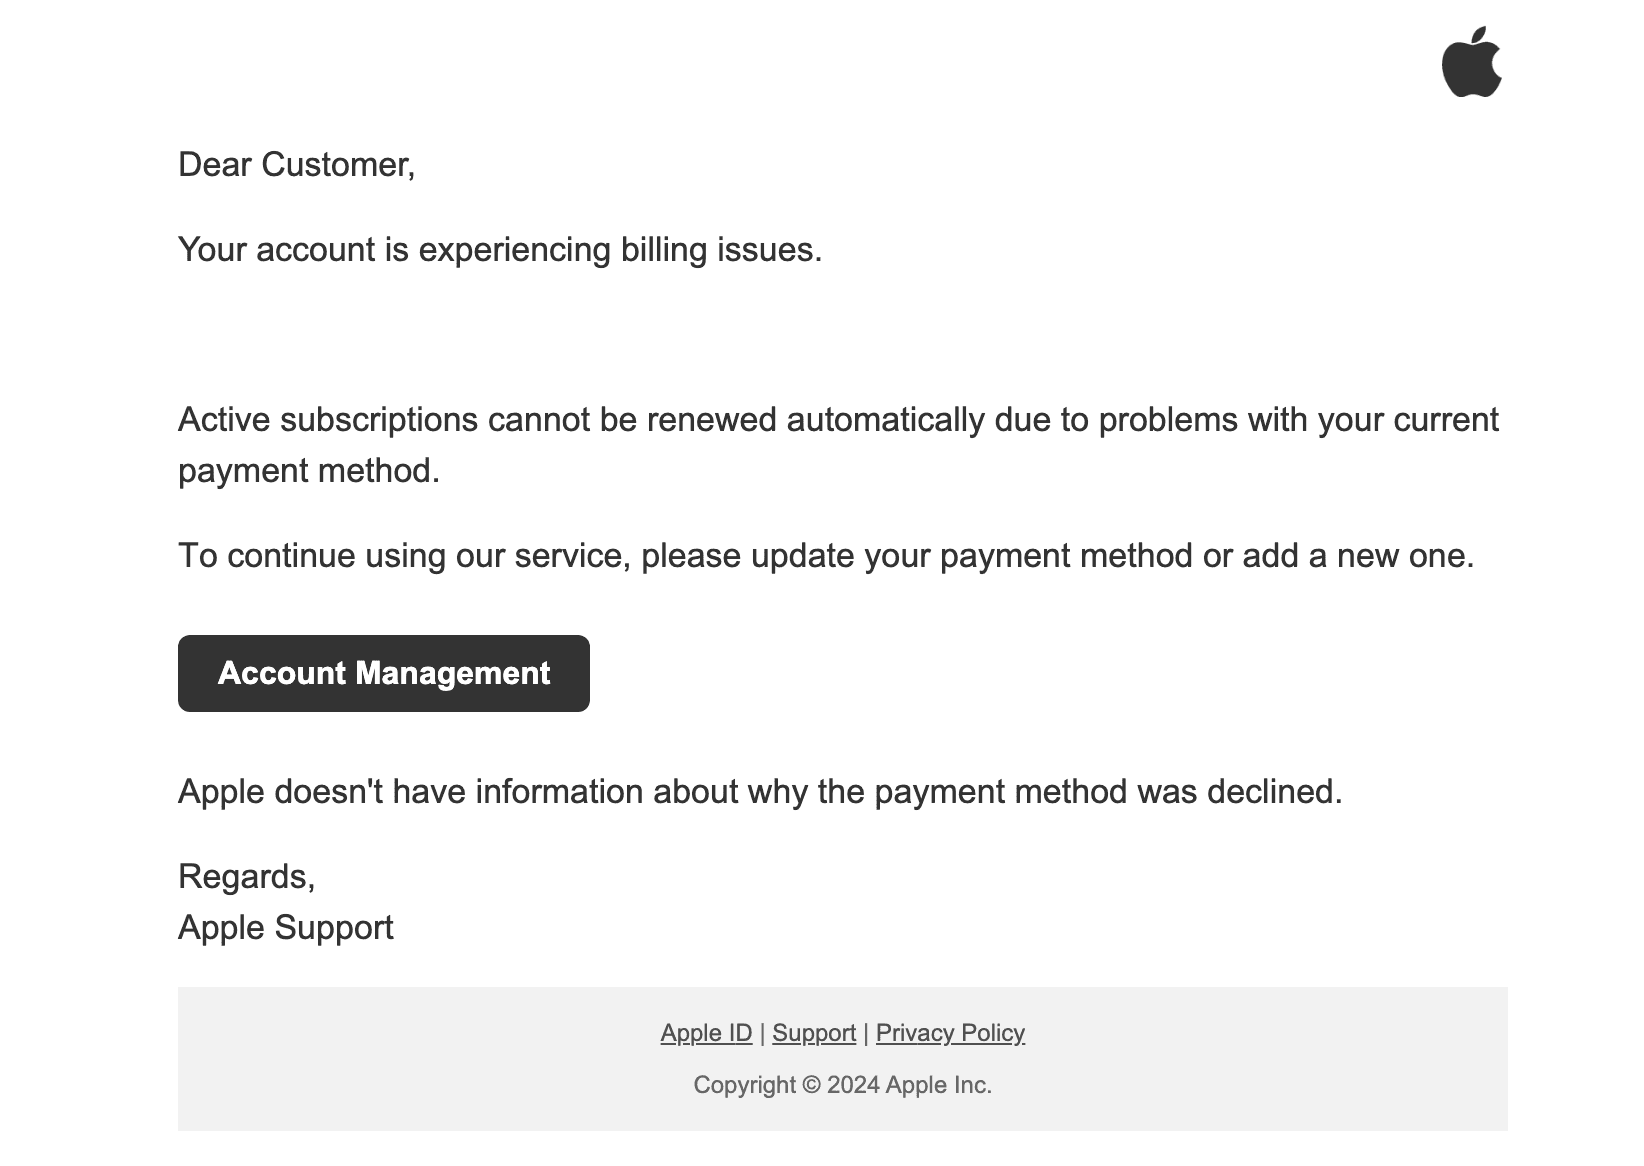
Task: Open the Privacy Policy link
Action: pos(950,1033)
